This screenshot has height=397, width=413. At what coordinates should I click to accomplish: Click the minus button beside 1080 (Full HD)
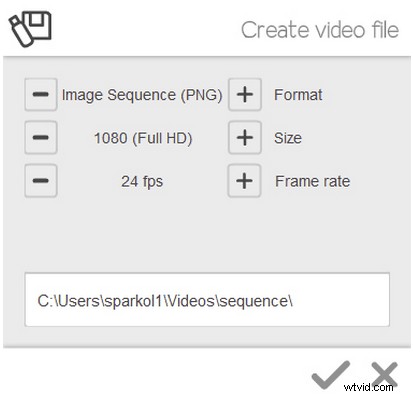tap(41, 137)
